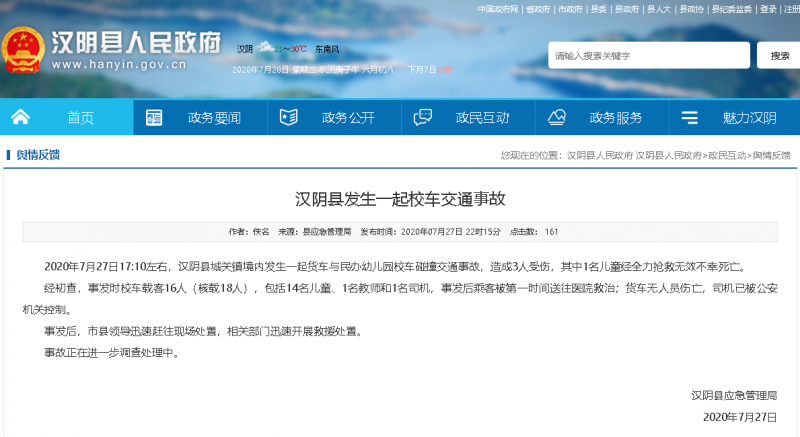Open the 首页 navigation tab

[80, 118]
